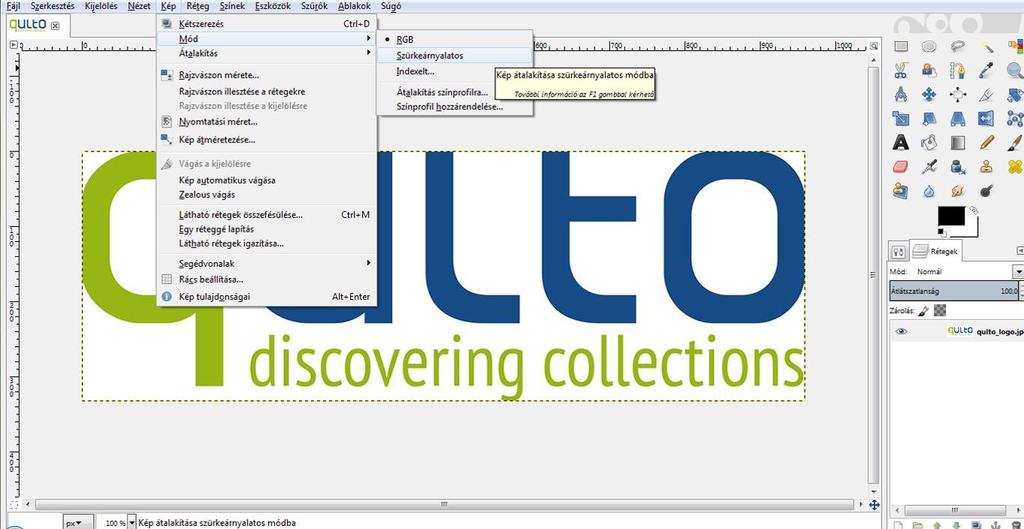Close the quito image tab

(55, 25)
